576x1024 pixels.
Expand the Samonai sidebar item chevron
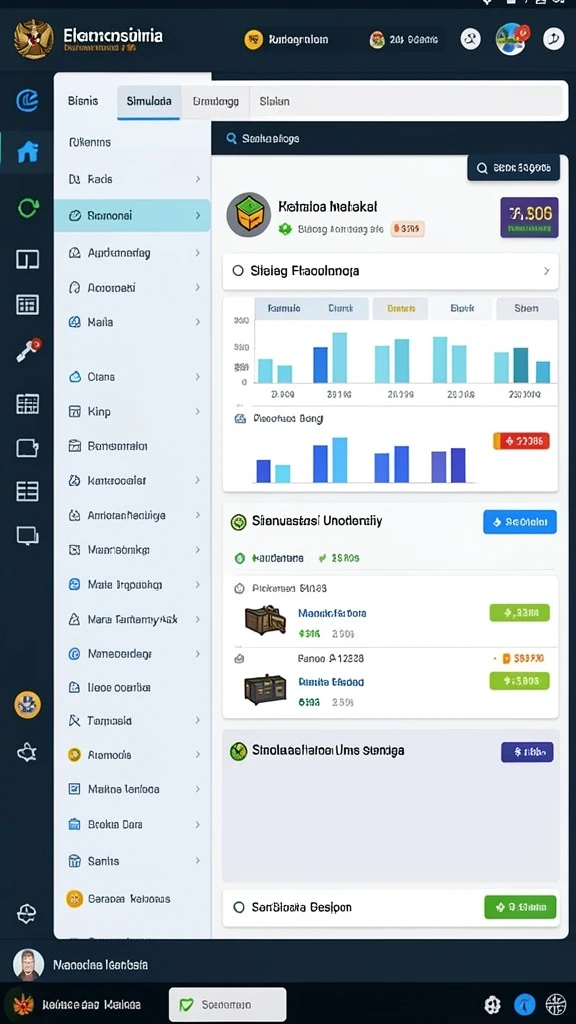(x=198, y=215)
